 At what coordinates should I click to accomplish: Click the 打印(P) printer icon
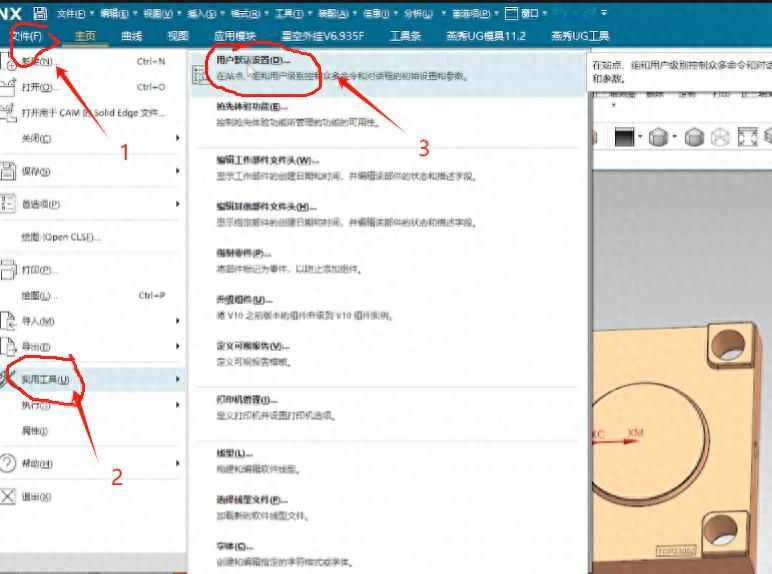tap(8, 270)
